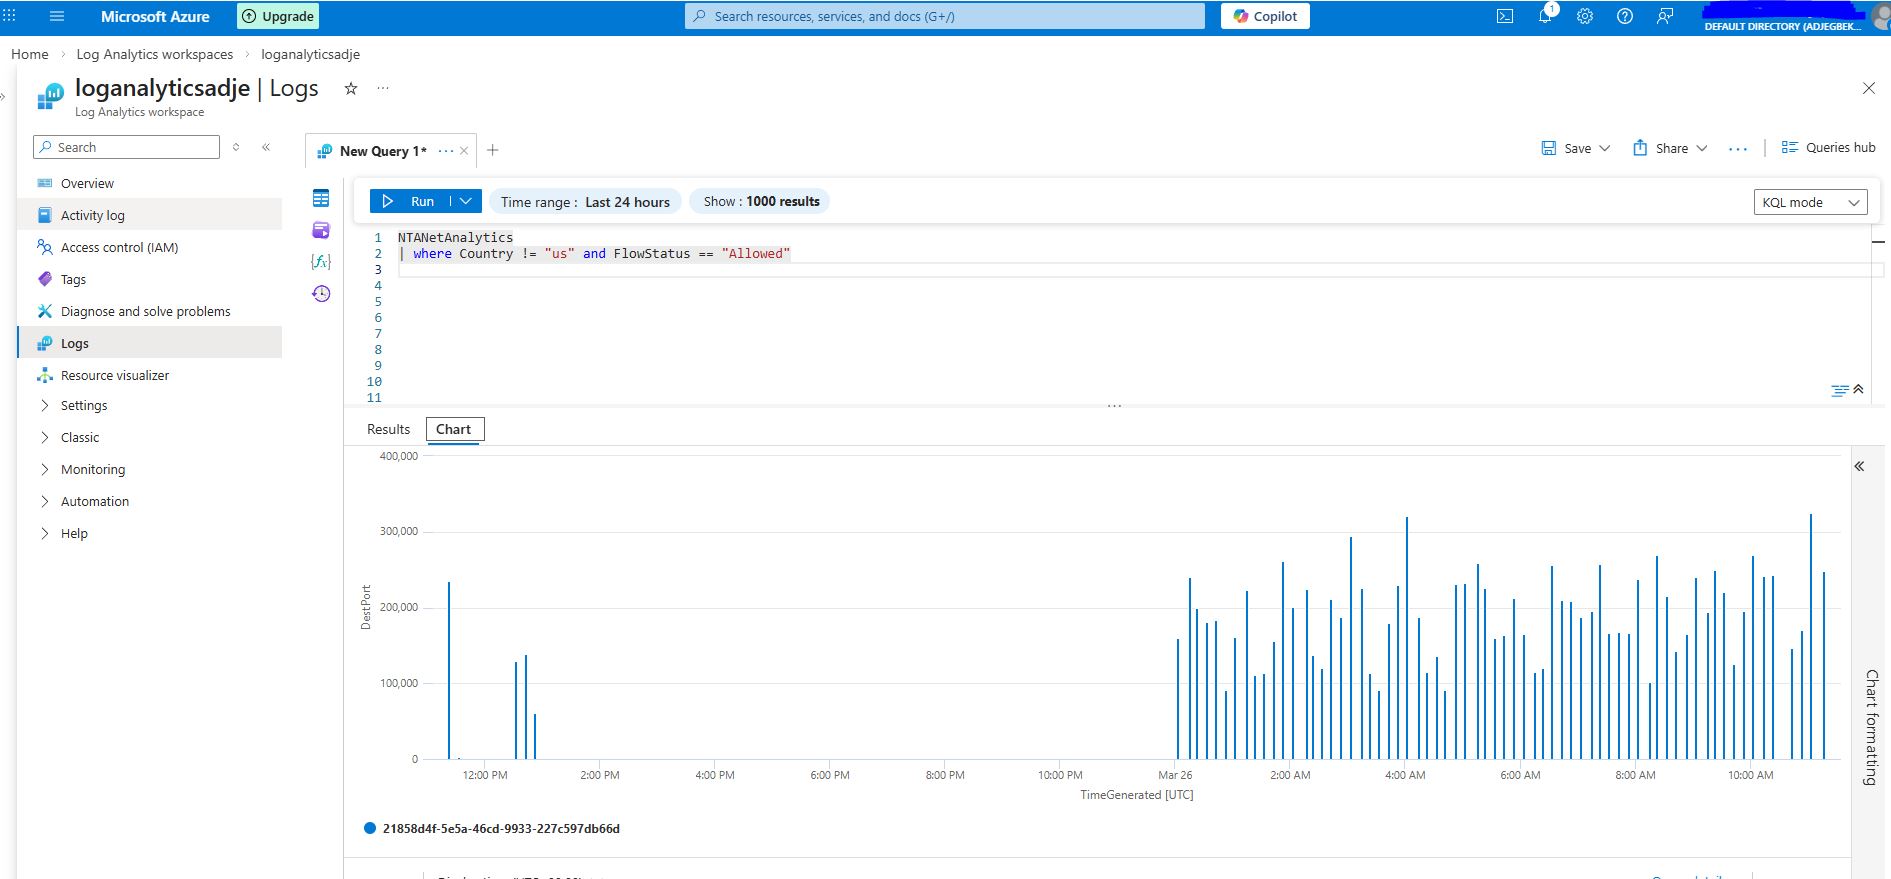Open the query history clock icon

pos(321,293)
